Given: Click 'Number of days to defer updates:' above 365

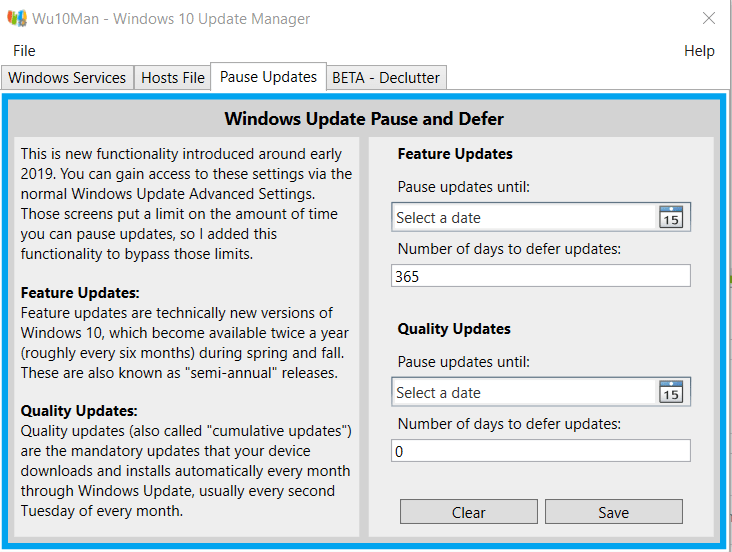Looking at the screenshot, I should pyautogui.click(x=509, y=249).
